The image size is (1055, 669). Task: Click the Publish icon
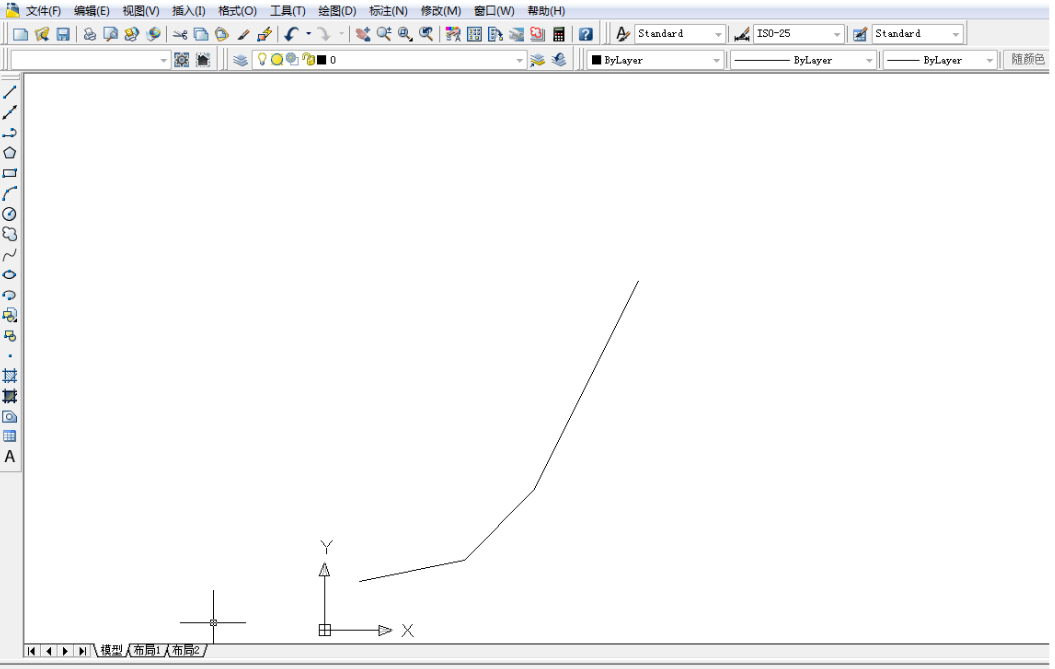click(x=131, y=34)
